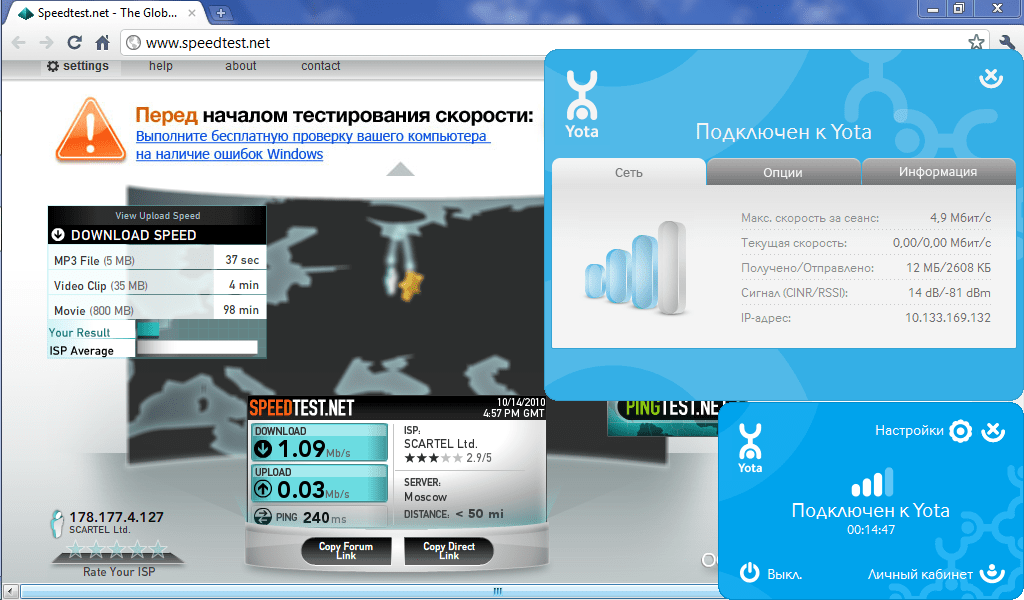The image size is (1024, 600).
Task: Click the orange warning triangle icon
Action: [x=91, y=130]
